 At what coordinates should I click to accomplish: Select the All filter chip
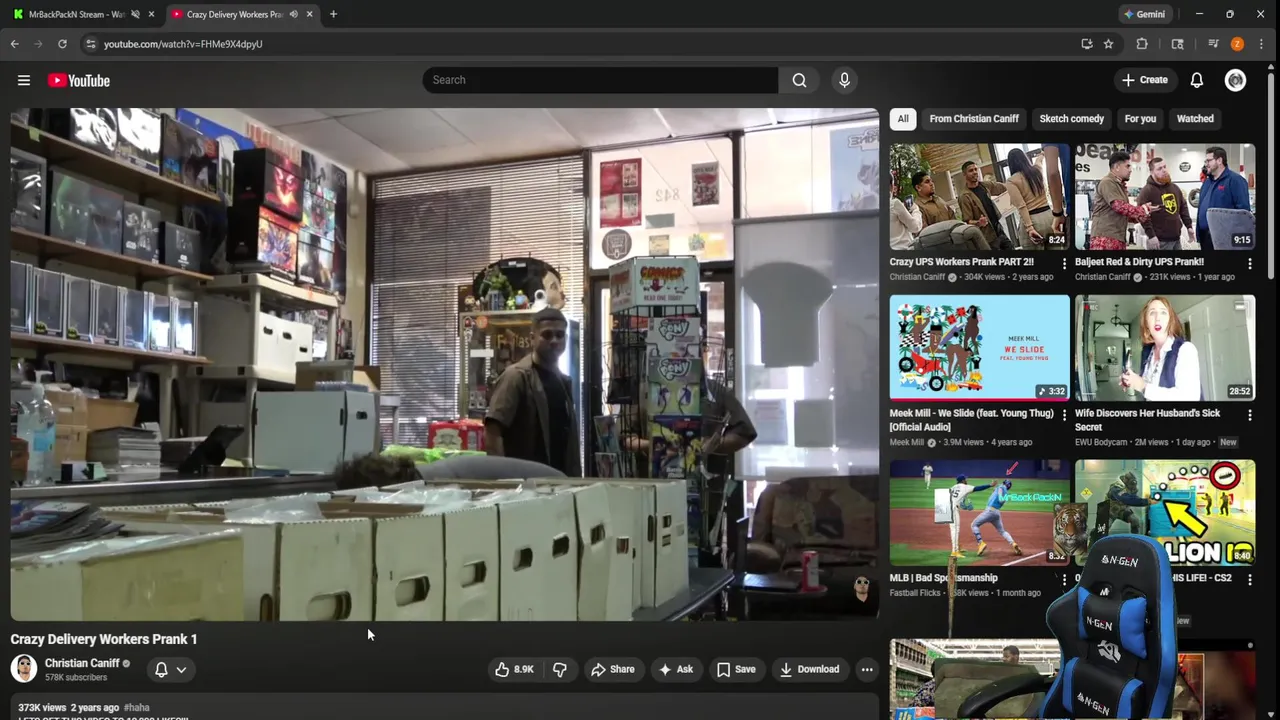click(903, 119)
